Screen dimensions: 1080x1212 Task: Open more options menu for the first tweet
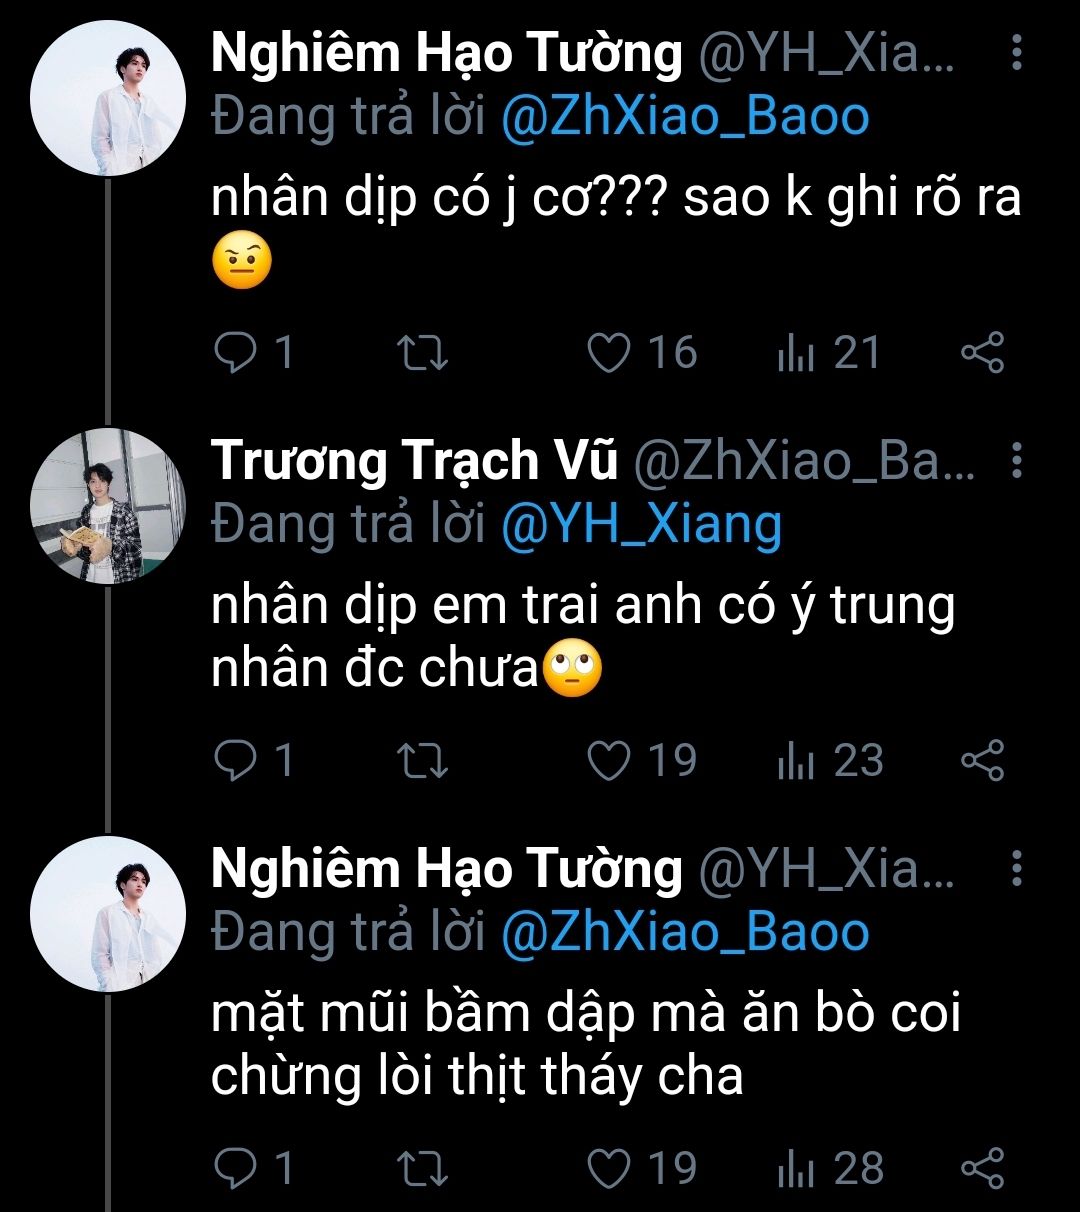[1016, 53]
